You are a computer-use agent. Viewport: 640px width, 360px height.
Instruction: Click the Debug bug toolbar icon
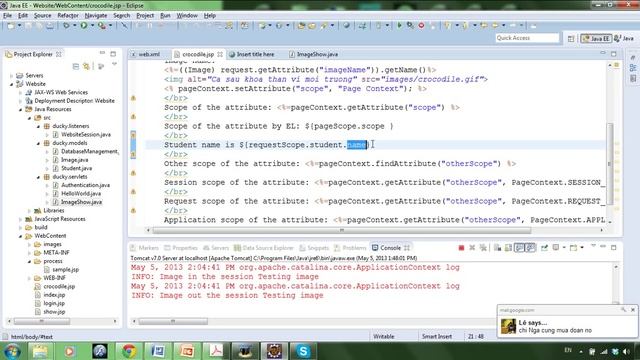(66, 25)
